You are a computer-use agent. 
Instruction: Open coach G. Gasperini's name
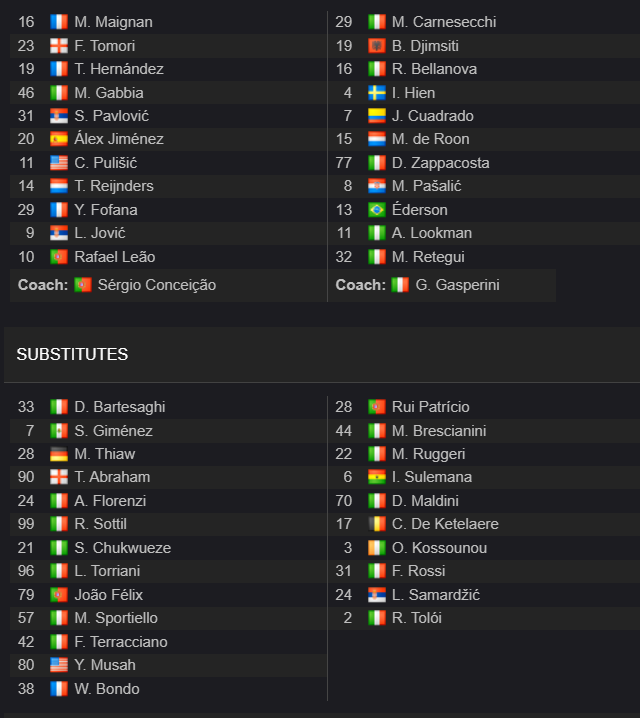(x=457, y=285)
